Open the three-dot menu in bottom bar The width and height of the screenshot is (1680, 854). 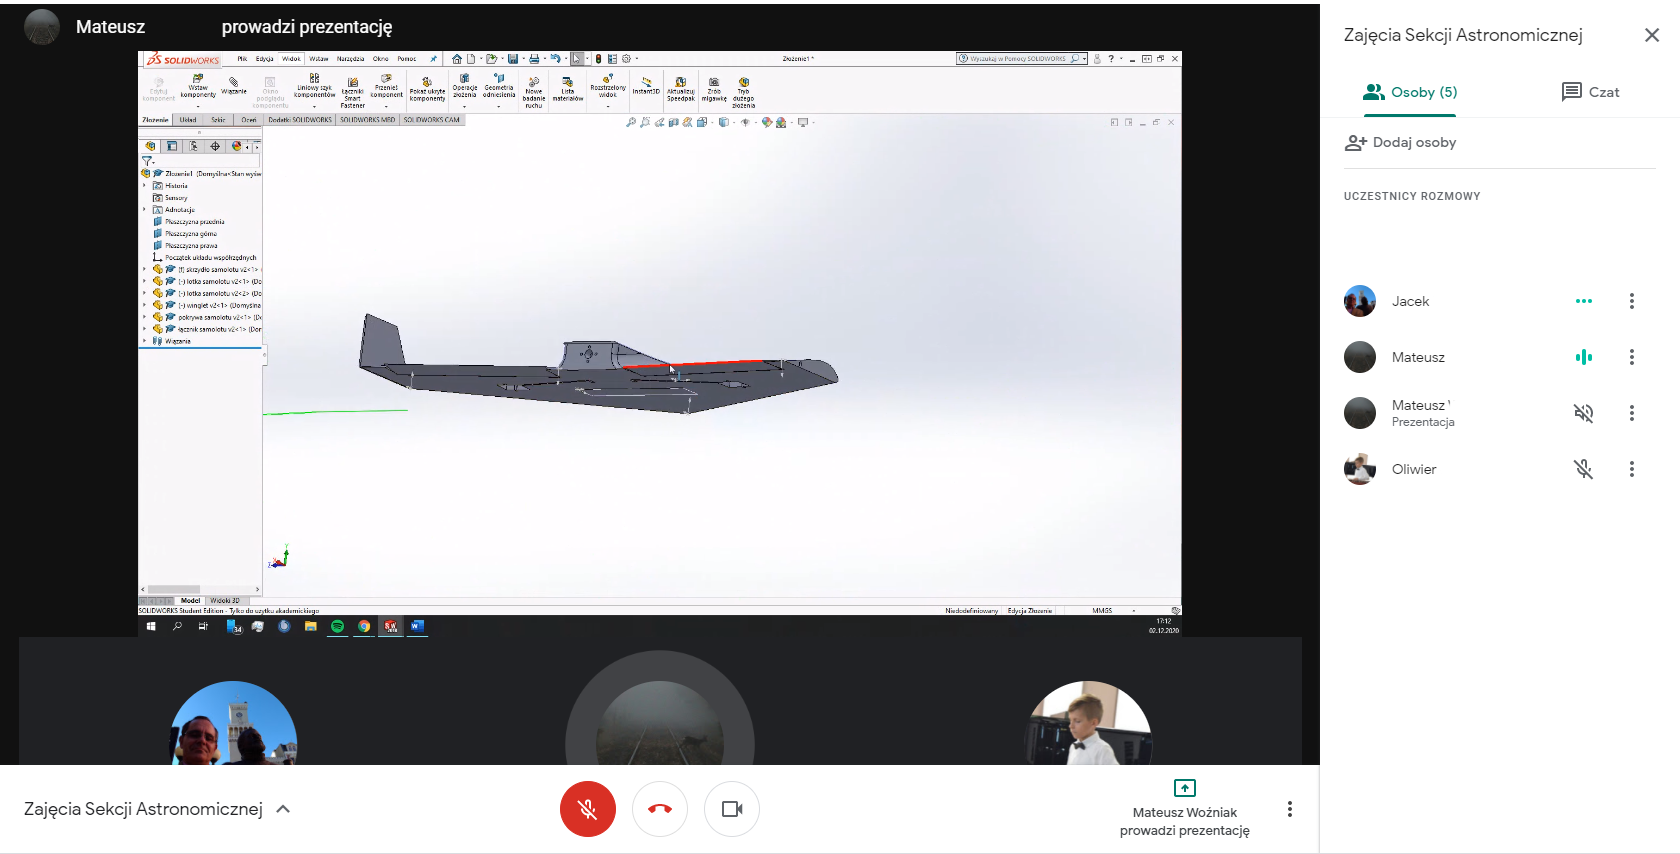click(x=1290, y=809)
